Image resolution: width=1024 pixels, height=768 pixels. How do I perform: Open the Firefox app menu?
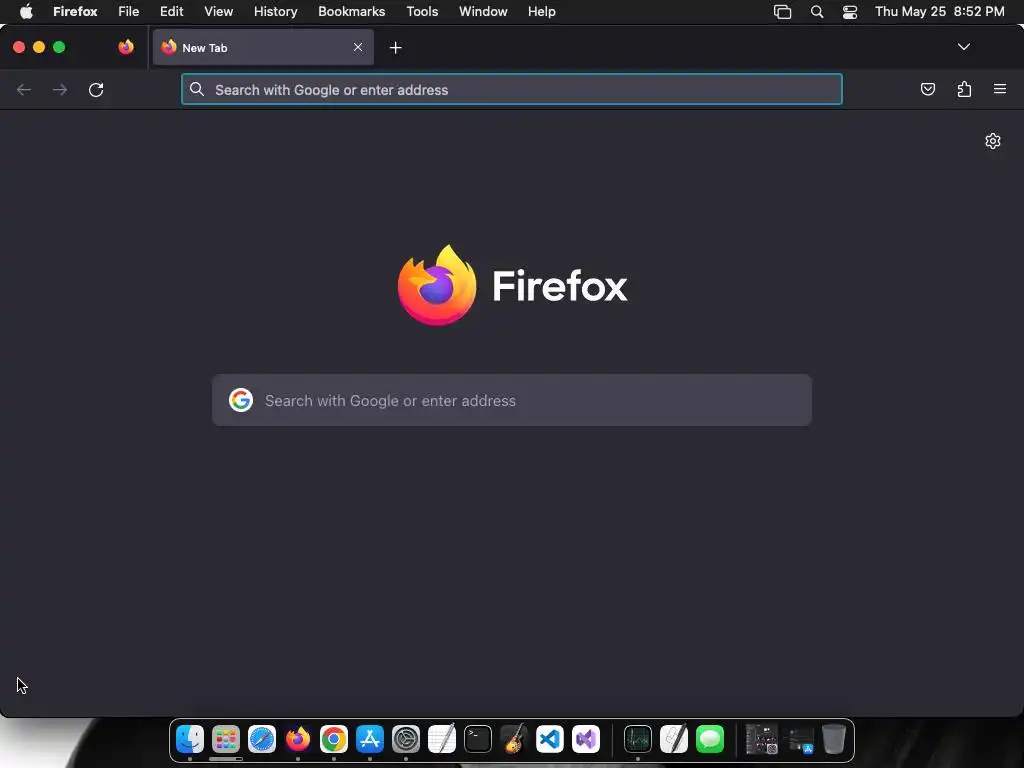click(75, 11)
